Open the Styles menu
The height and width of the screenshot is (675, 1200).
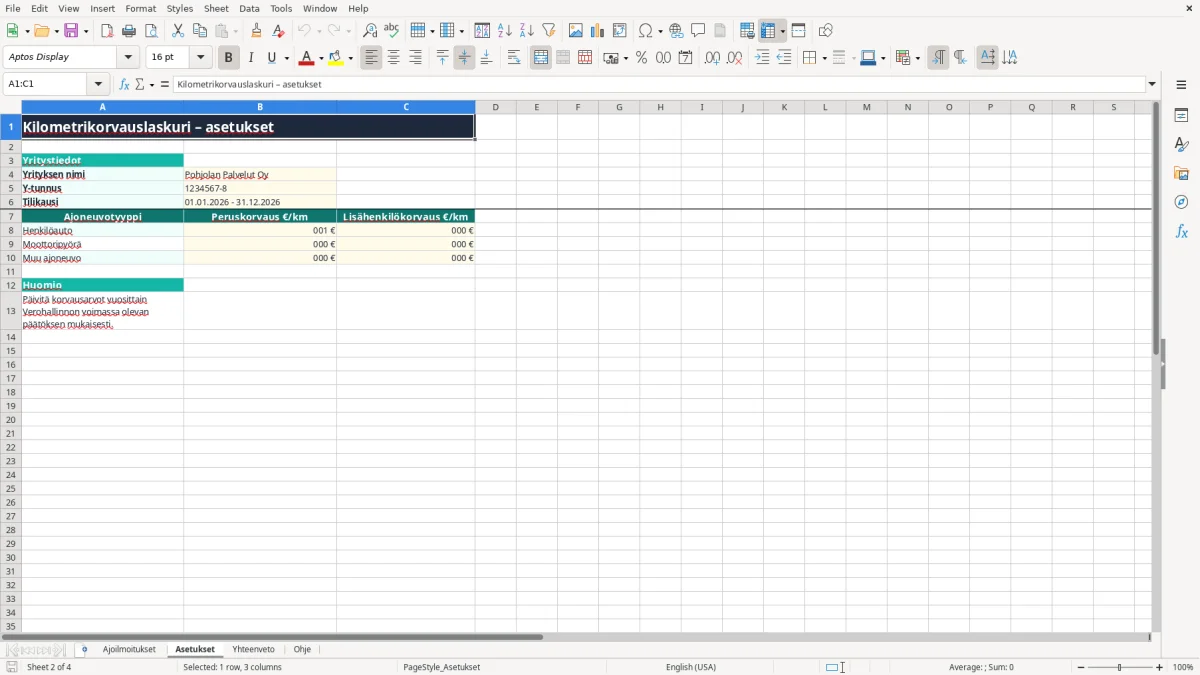point(180,8)
